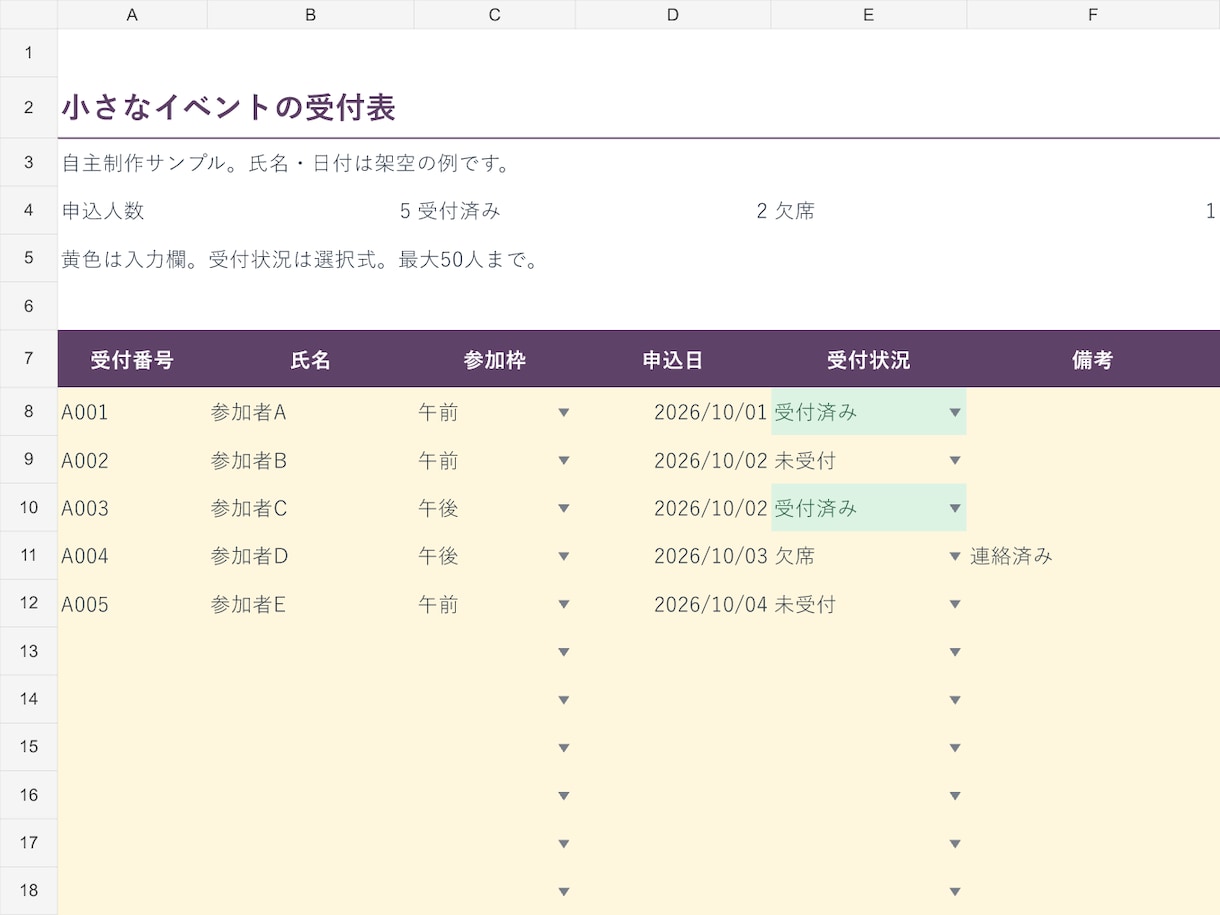Select the 参加者D name cell
1220x915 pixels.
[311, 556]
